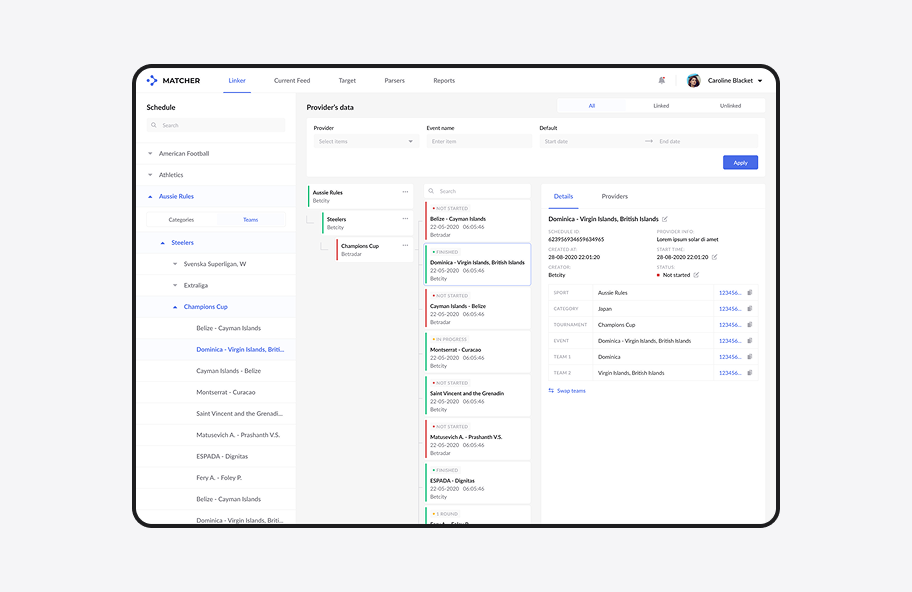Click the Apply button
This screenshot has width=912, height=592.
[740, 162]
